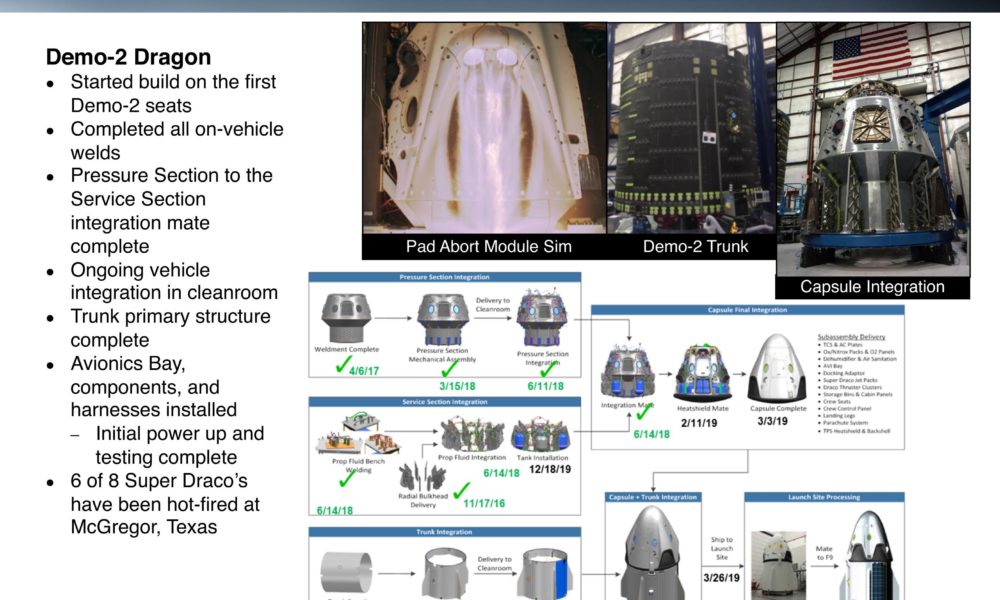The height and width of the screenshot is (600, 1000).
Task: Select the date 12/18/19 under Tank Installation
Action: tap(550, 469)
